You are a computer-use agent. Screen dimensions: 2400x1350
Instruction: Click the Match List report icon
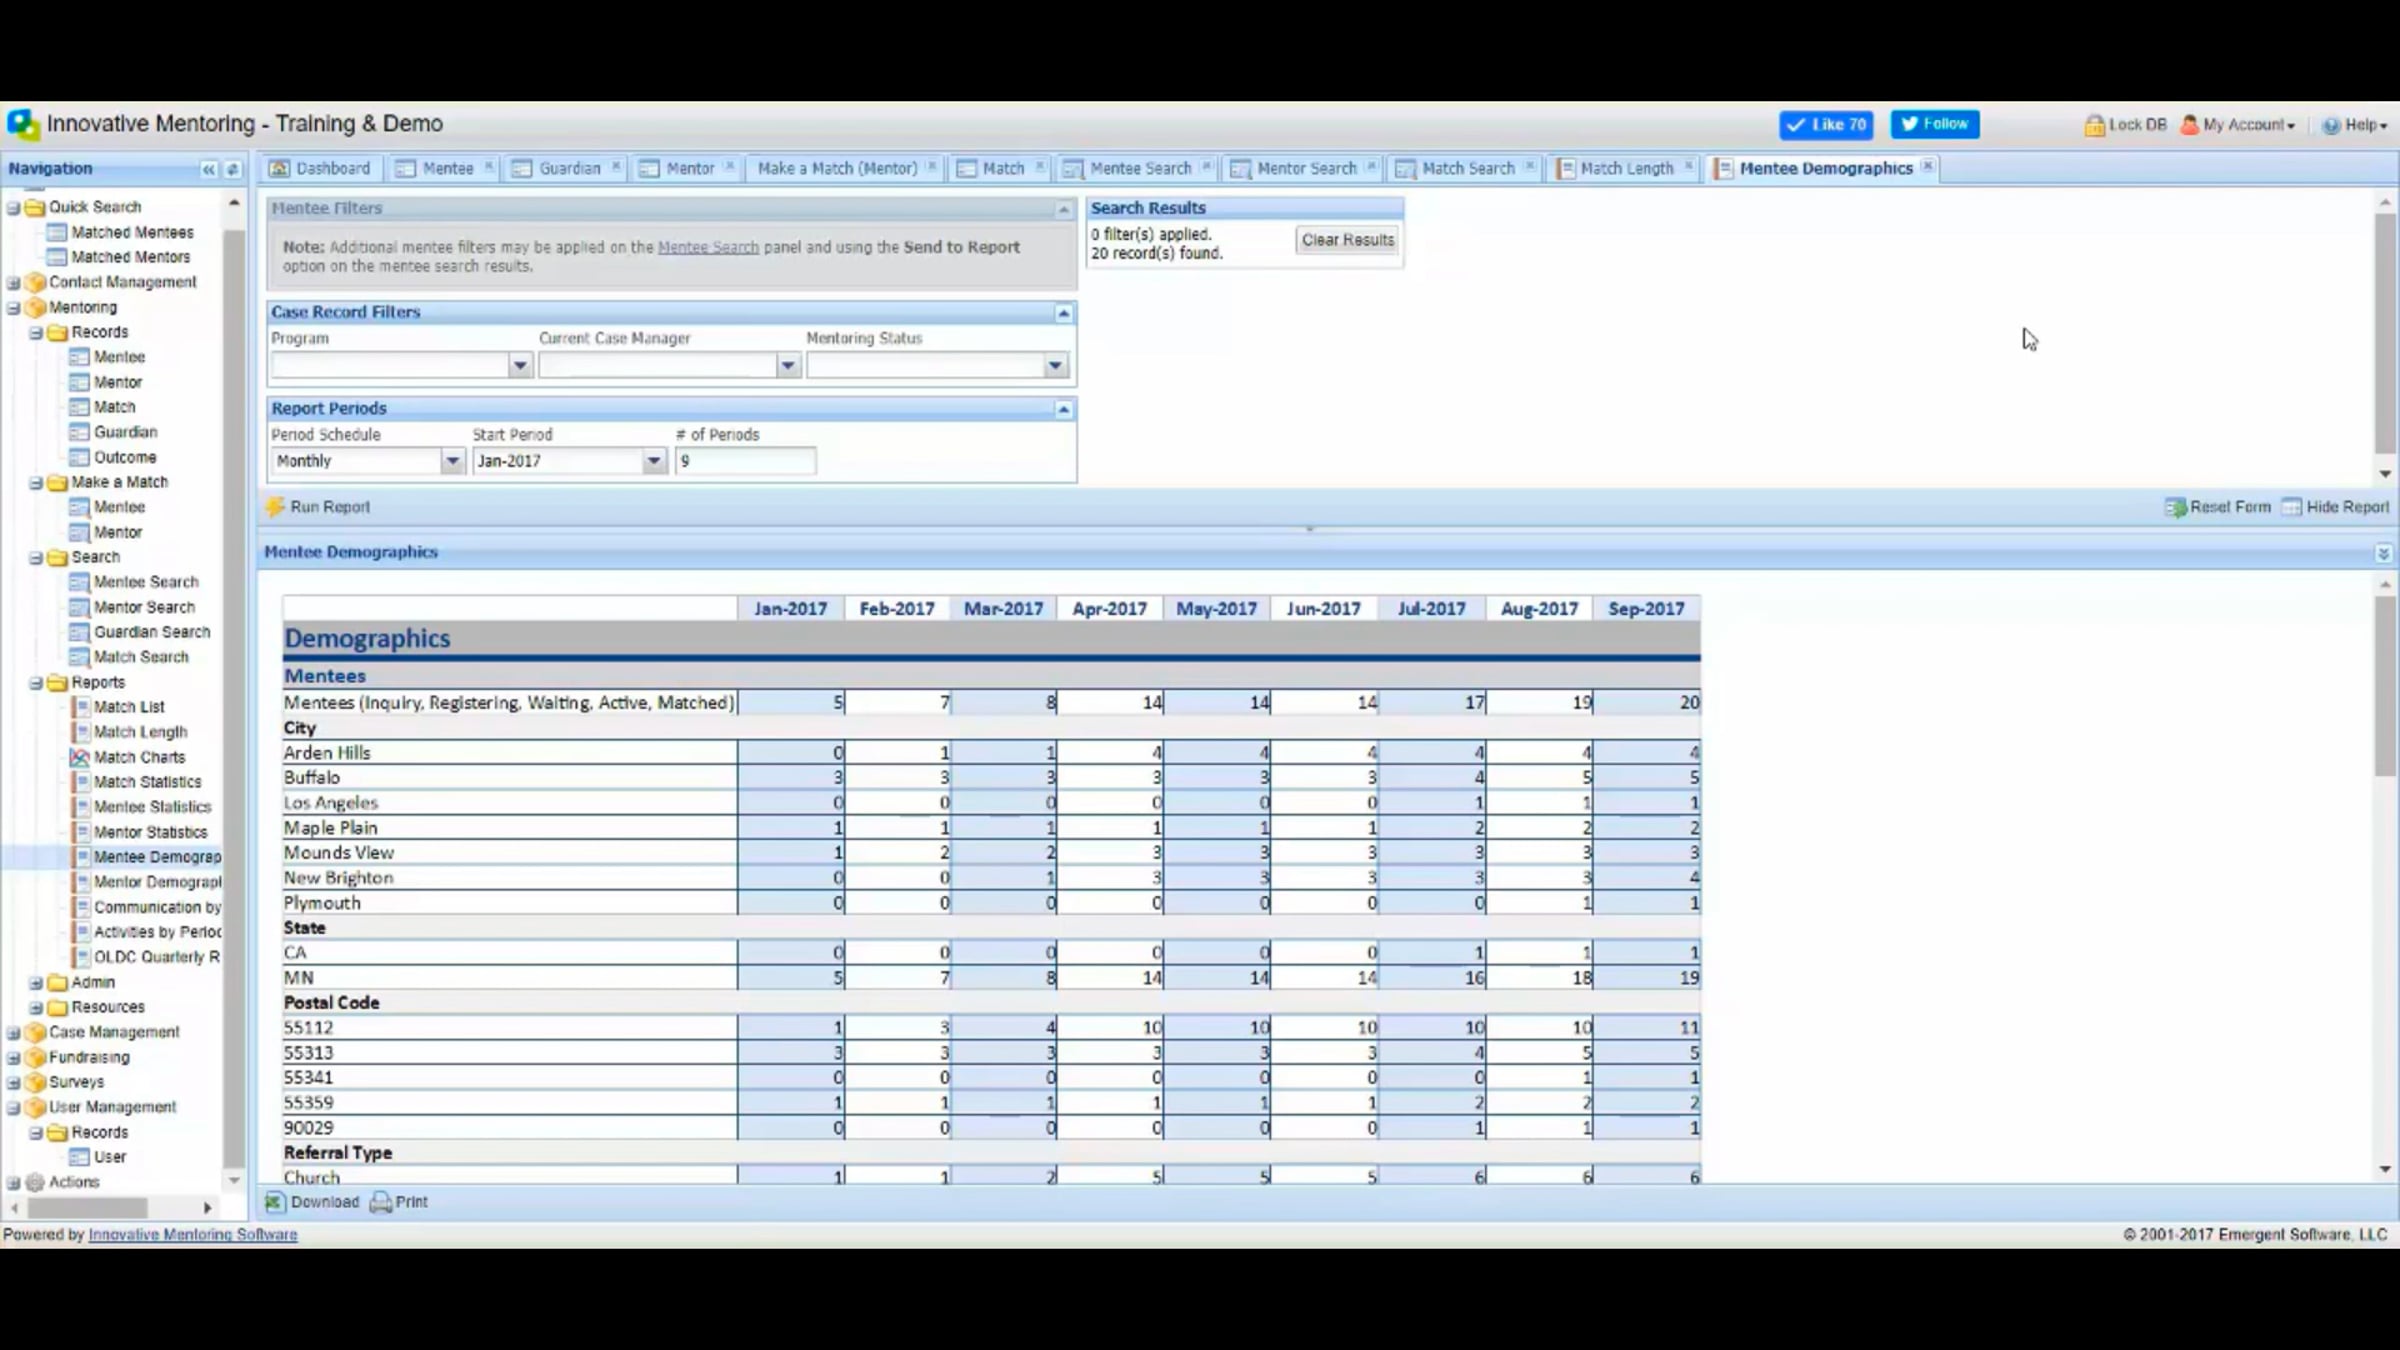tap(82, 707)
